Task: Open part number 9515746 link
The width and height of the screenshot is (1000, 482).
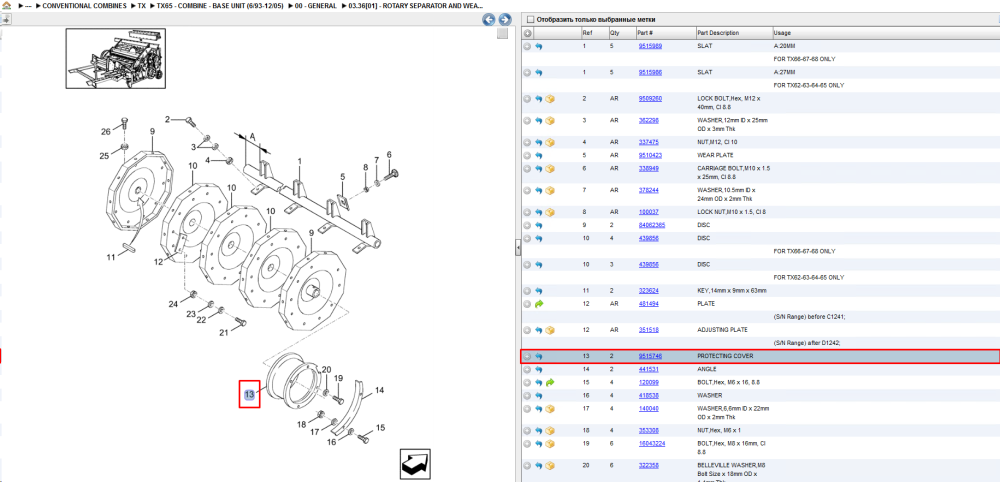Action: pyautogui.click(x=650, y=356)
